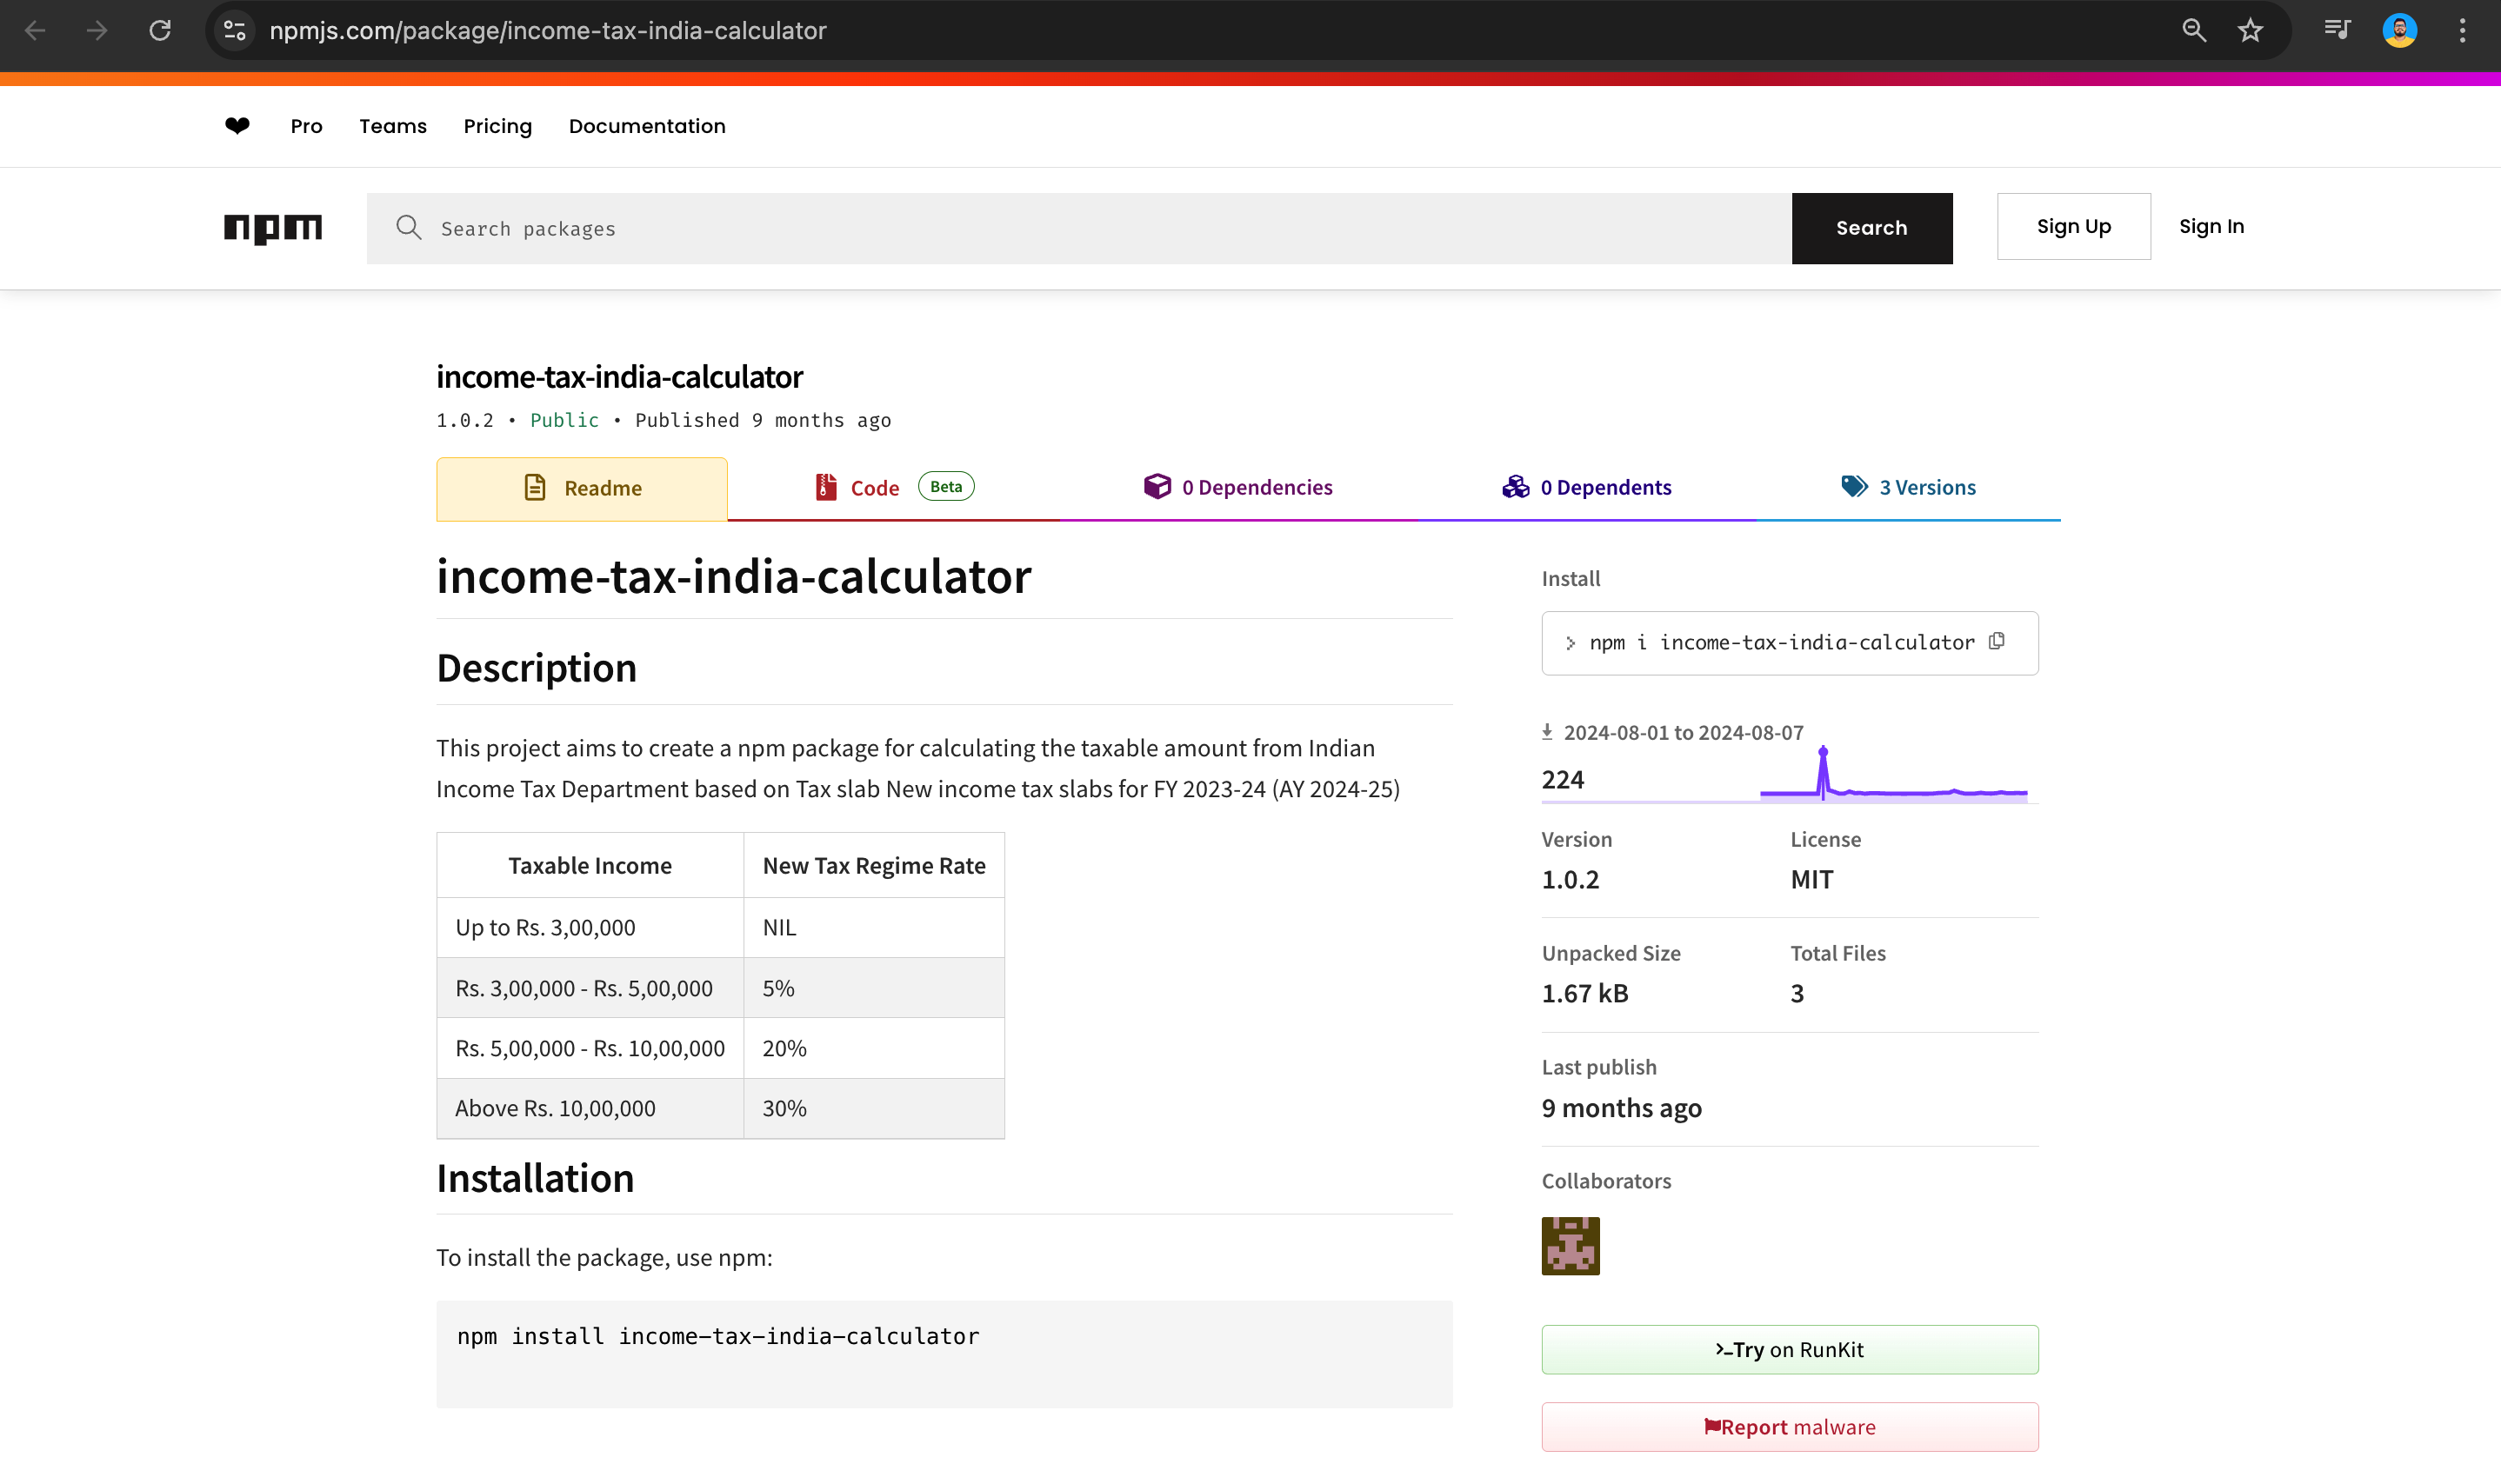The width and height of the screenshot is (2501, 1484).
Task: Copy the install command with copy icon
Action: 1997,641
